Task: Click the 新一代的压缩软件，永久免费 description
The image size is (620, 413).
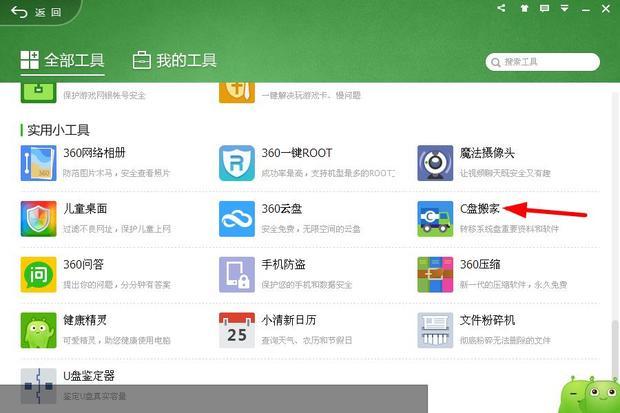Action: click(x=514, y=285)
